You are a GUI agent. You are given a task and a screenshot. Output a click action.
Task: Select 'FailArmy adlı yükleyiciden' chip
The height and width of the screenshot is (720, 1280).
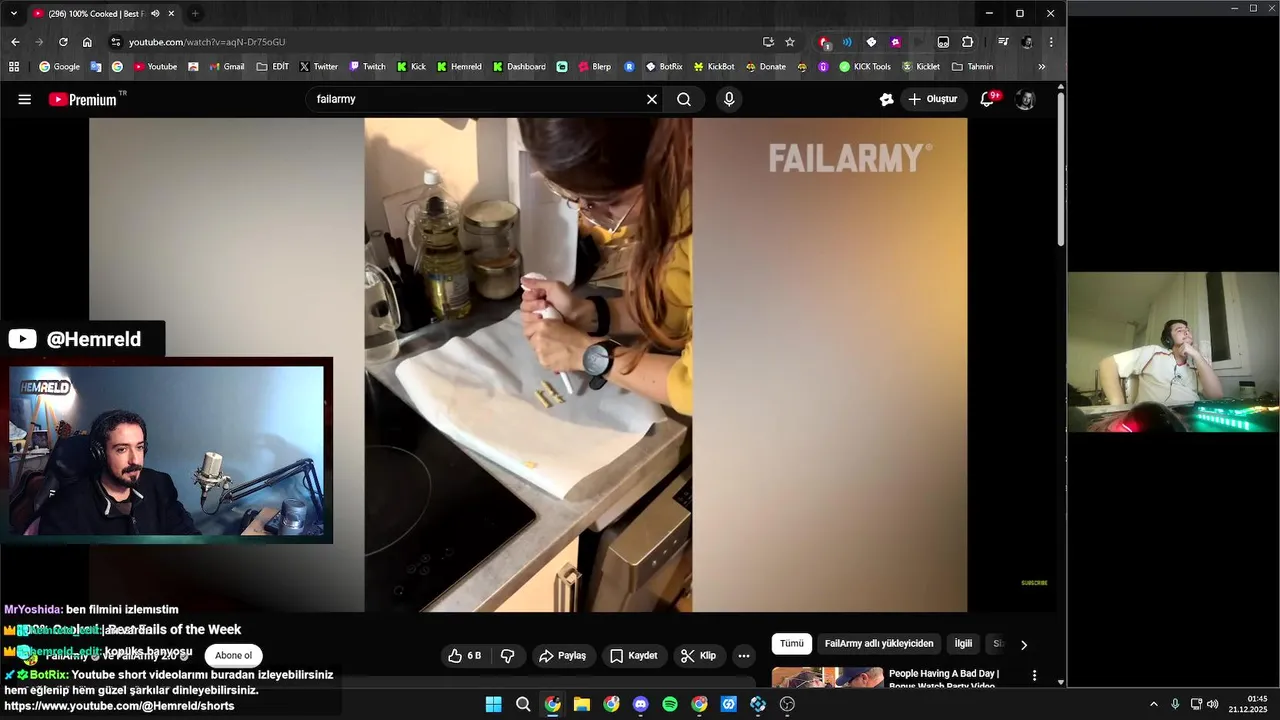click(879, 644)
